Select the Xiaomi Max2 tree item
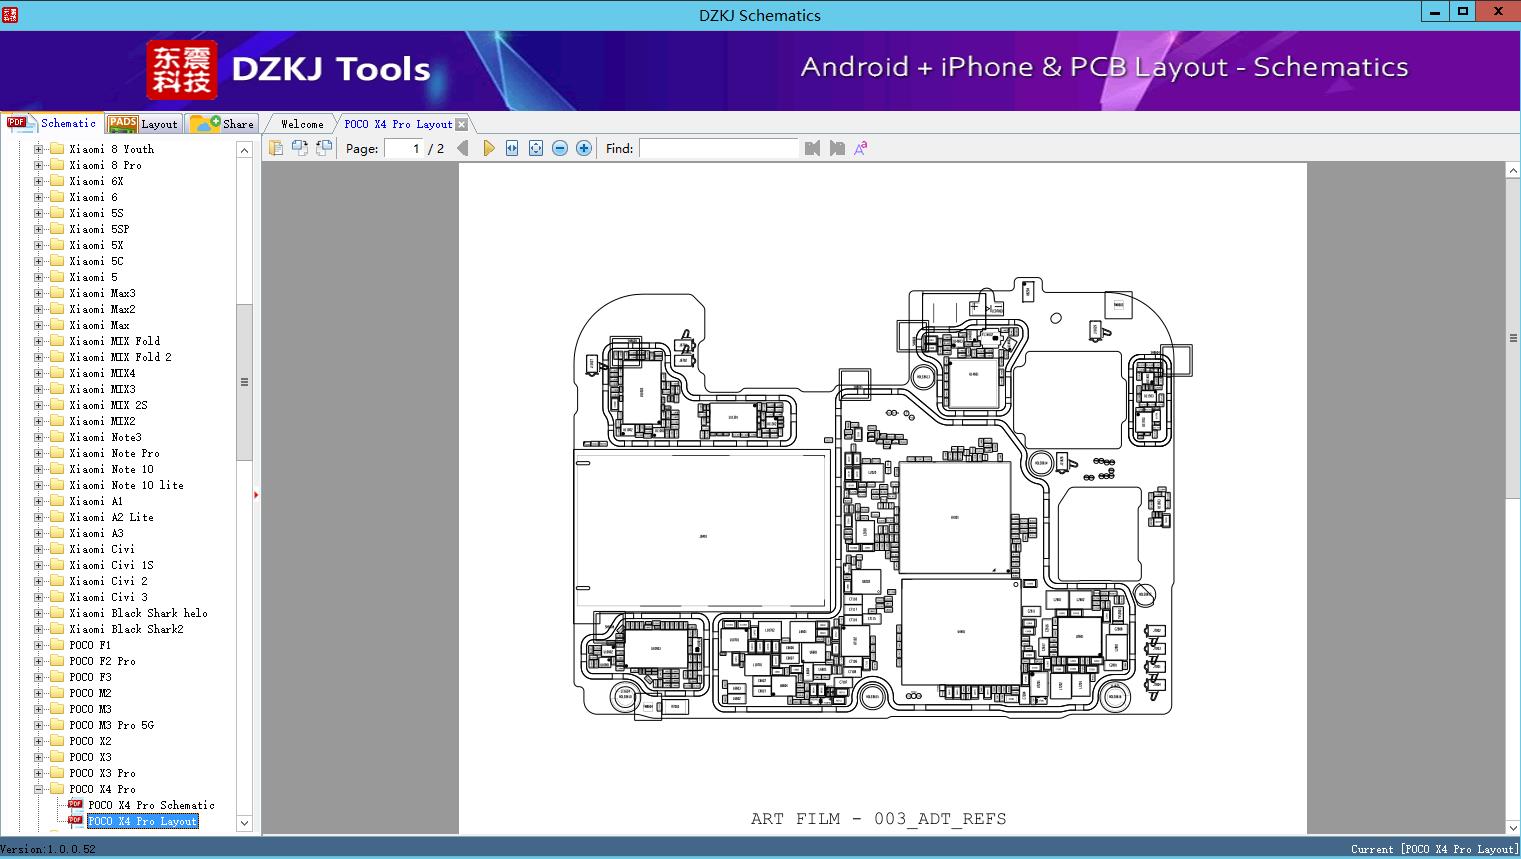 [x=102, y=309]
